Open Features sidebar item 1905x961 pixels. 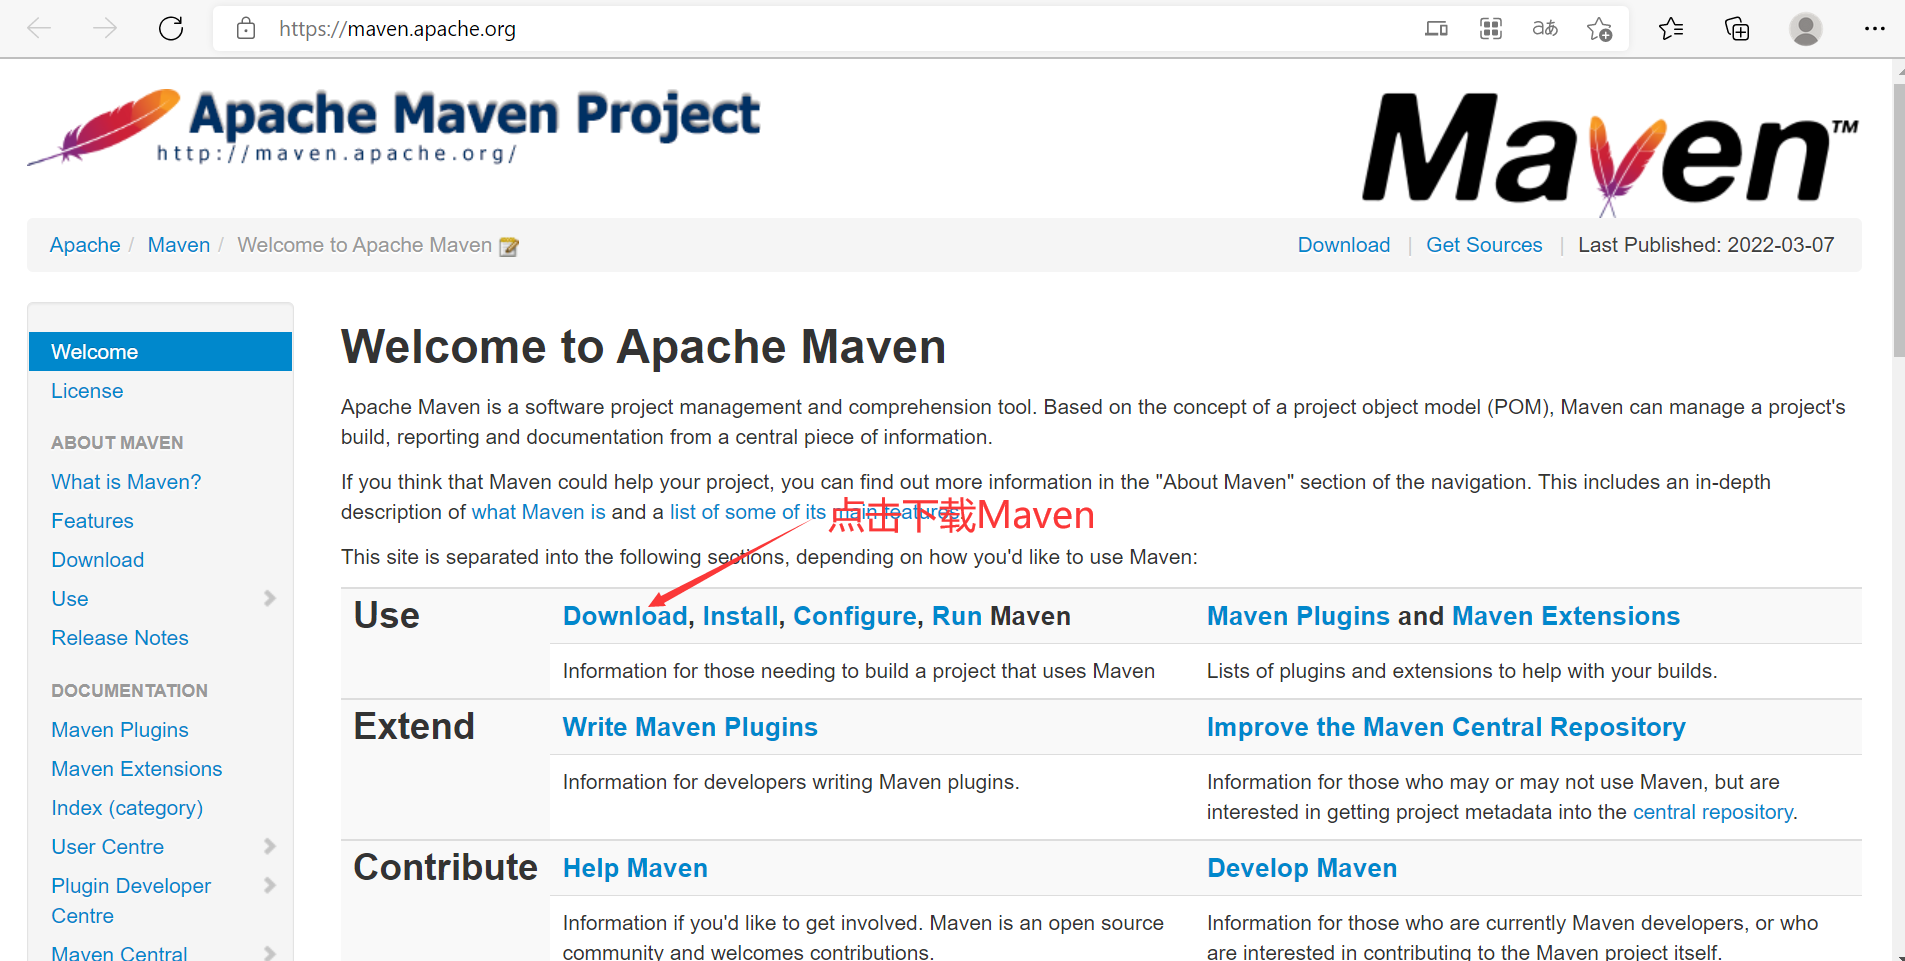click(x=92, y=521)
